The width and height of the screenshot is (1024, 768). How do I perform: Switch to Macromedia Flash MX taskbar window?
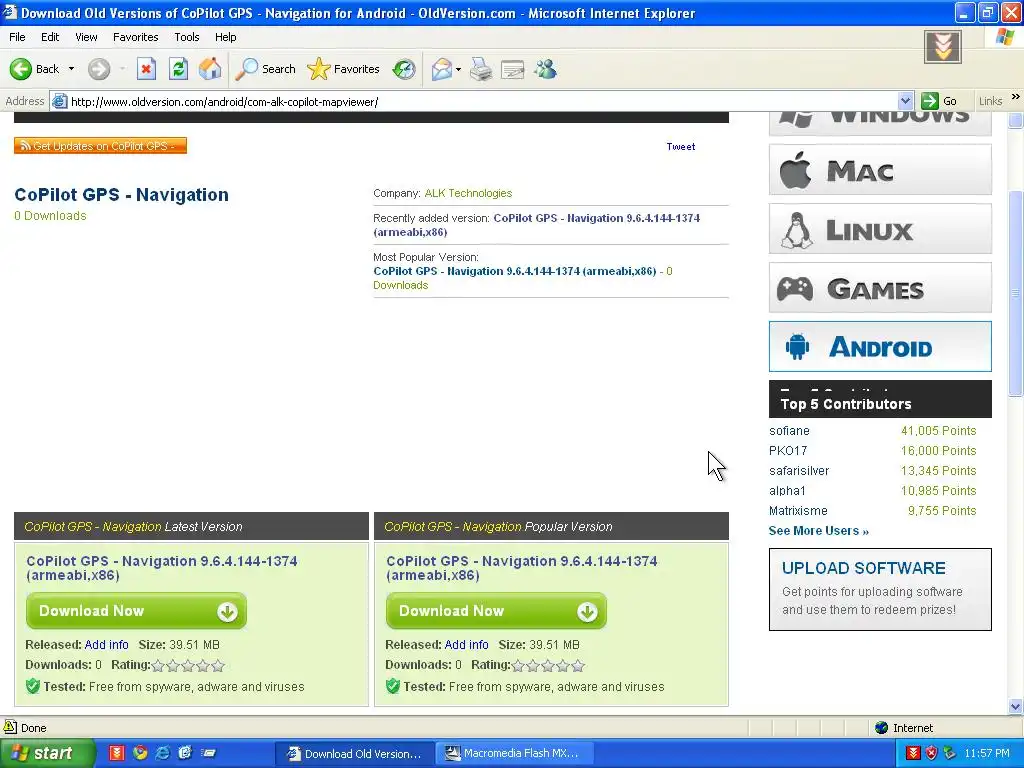(514, 753)
